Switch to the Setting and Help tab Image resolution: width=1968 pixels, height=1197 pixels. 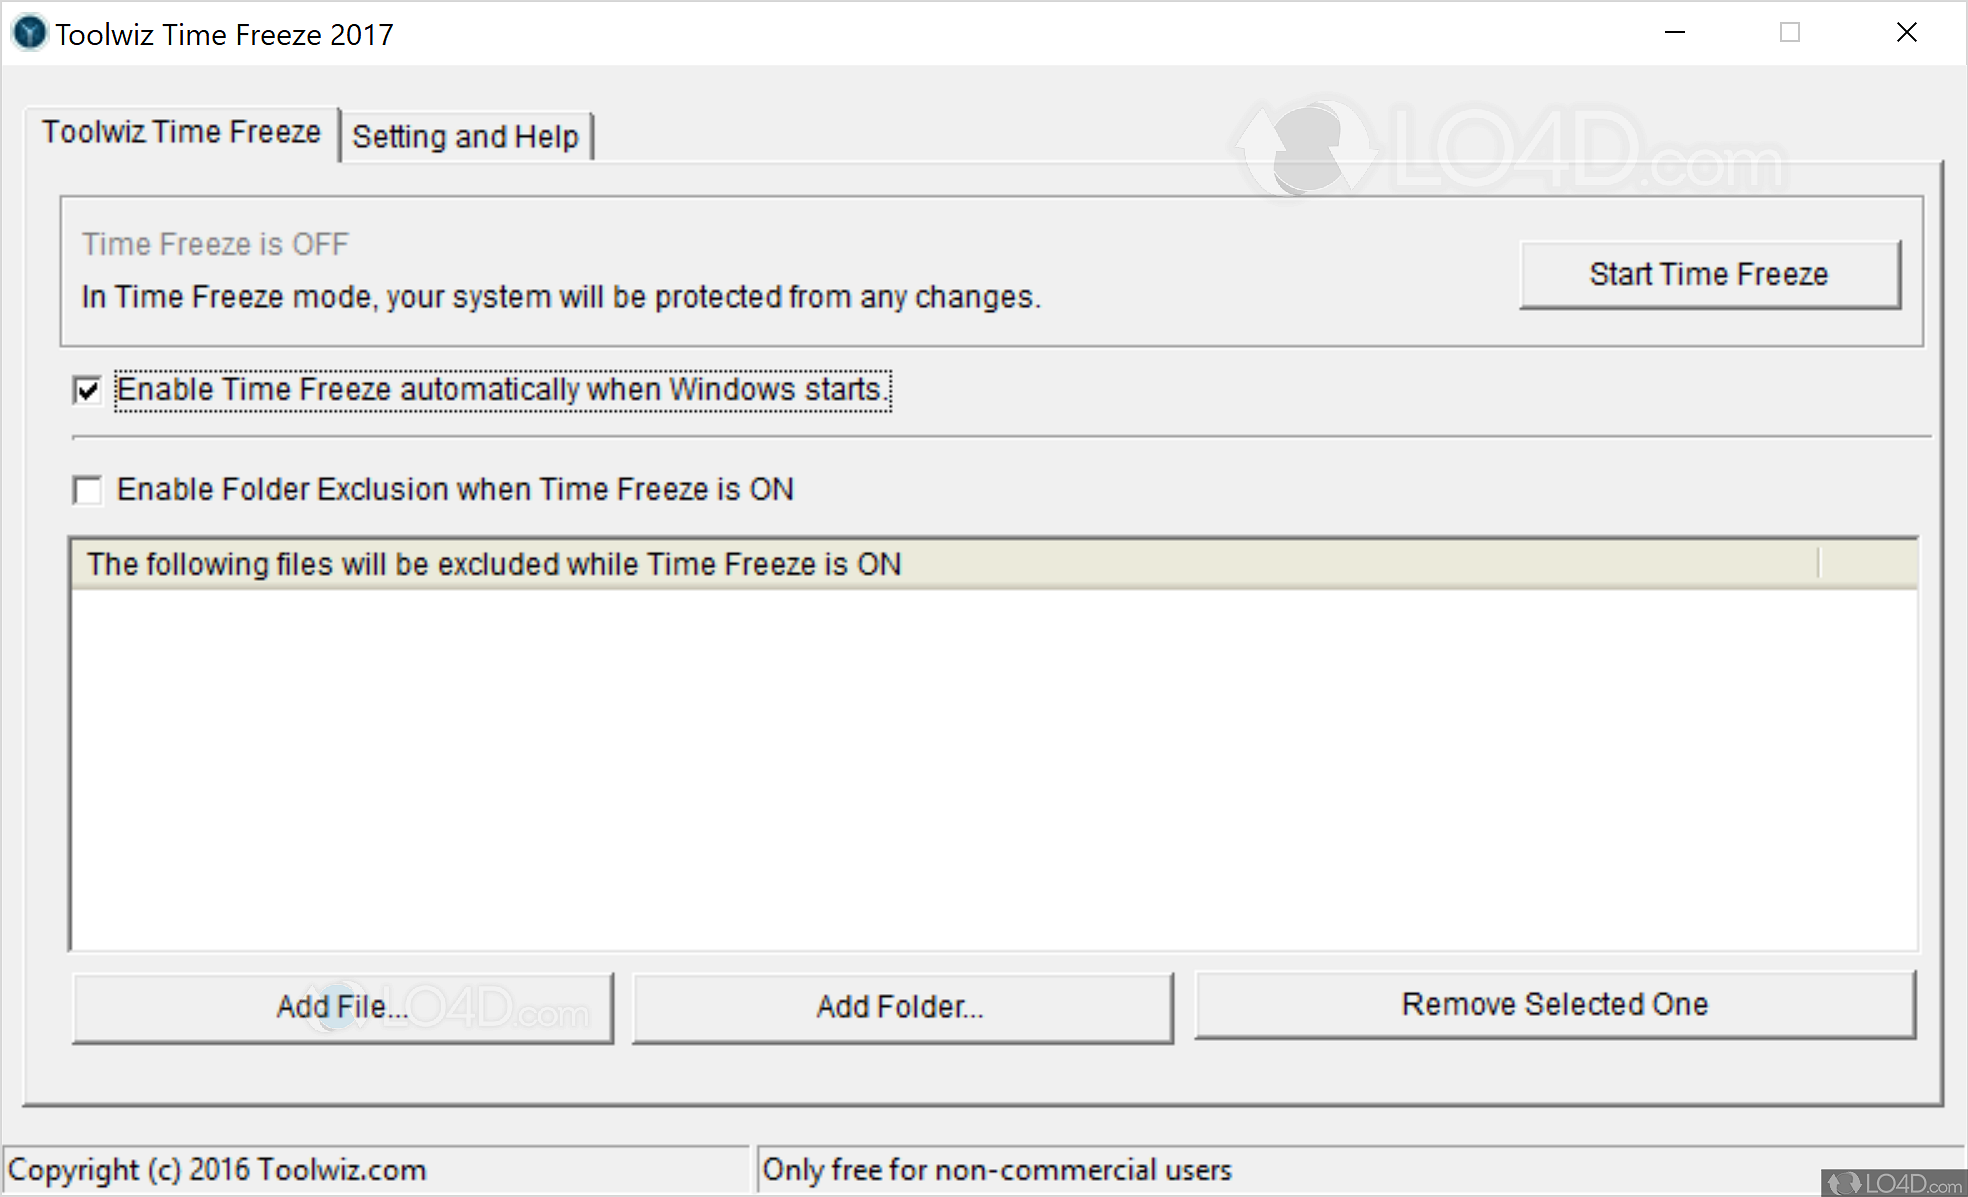pos(466,135)
